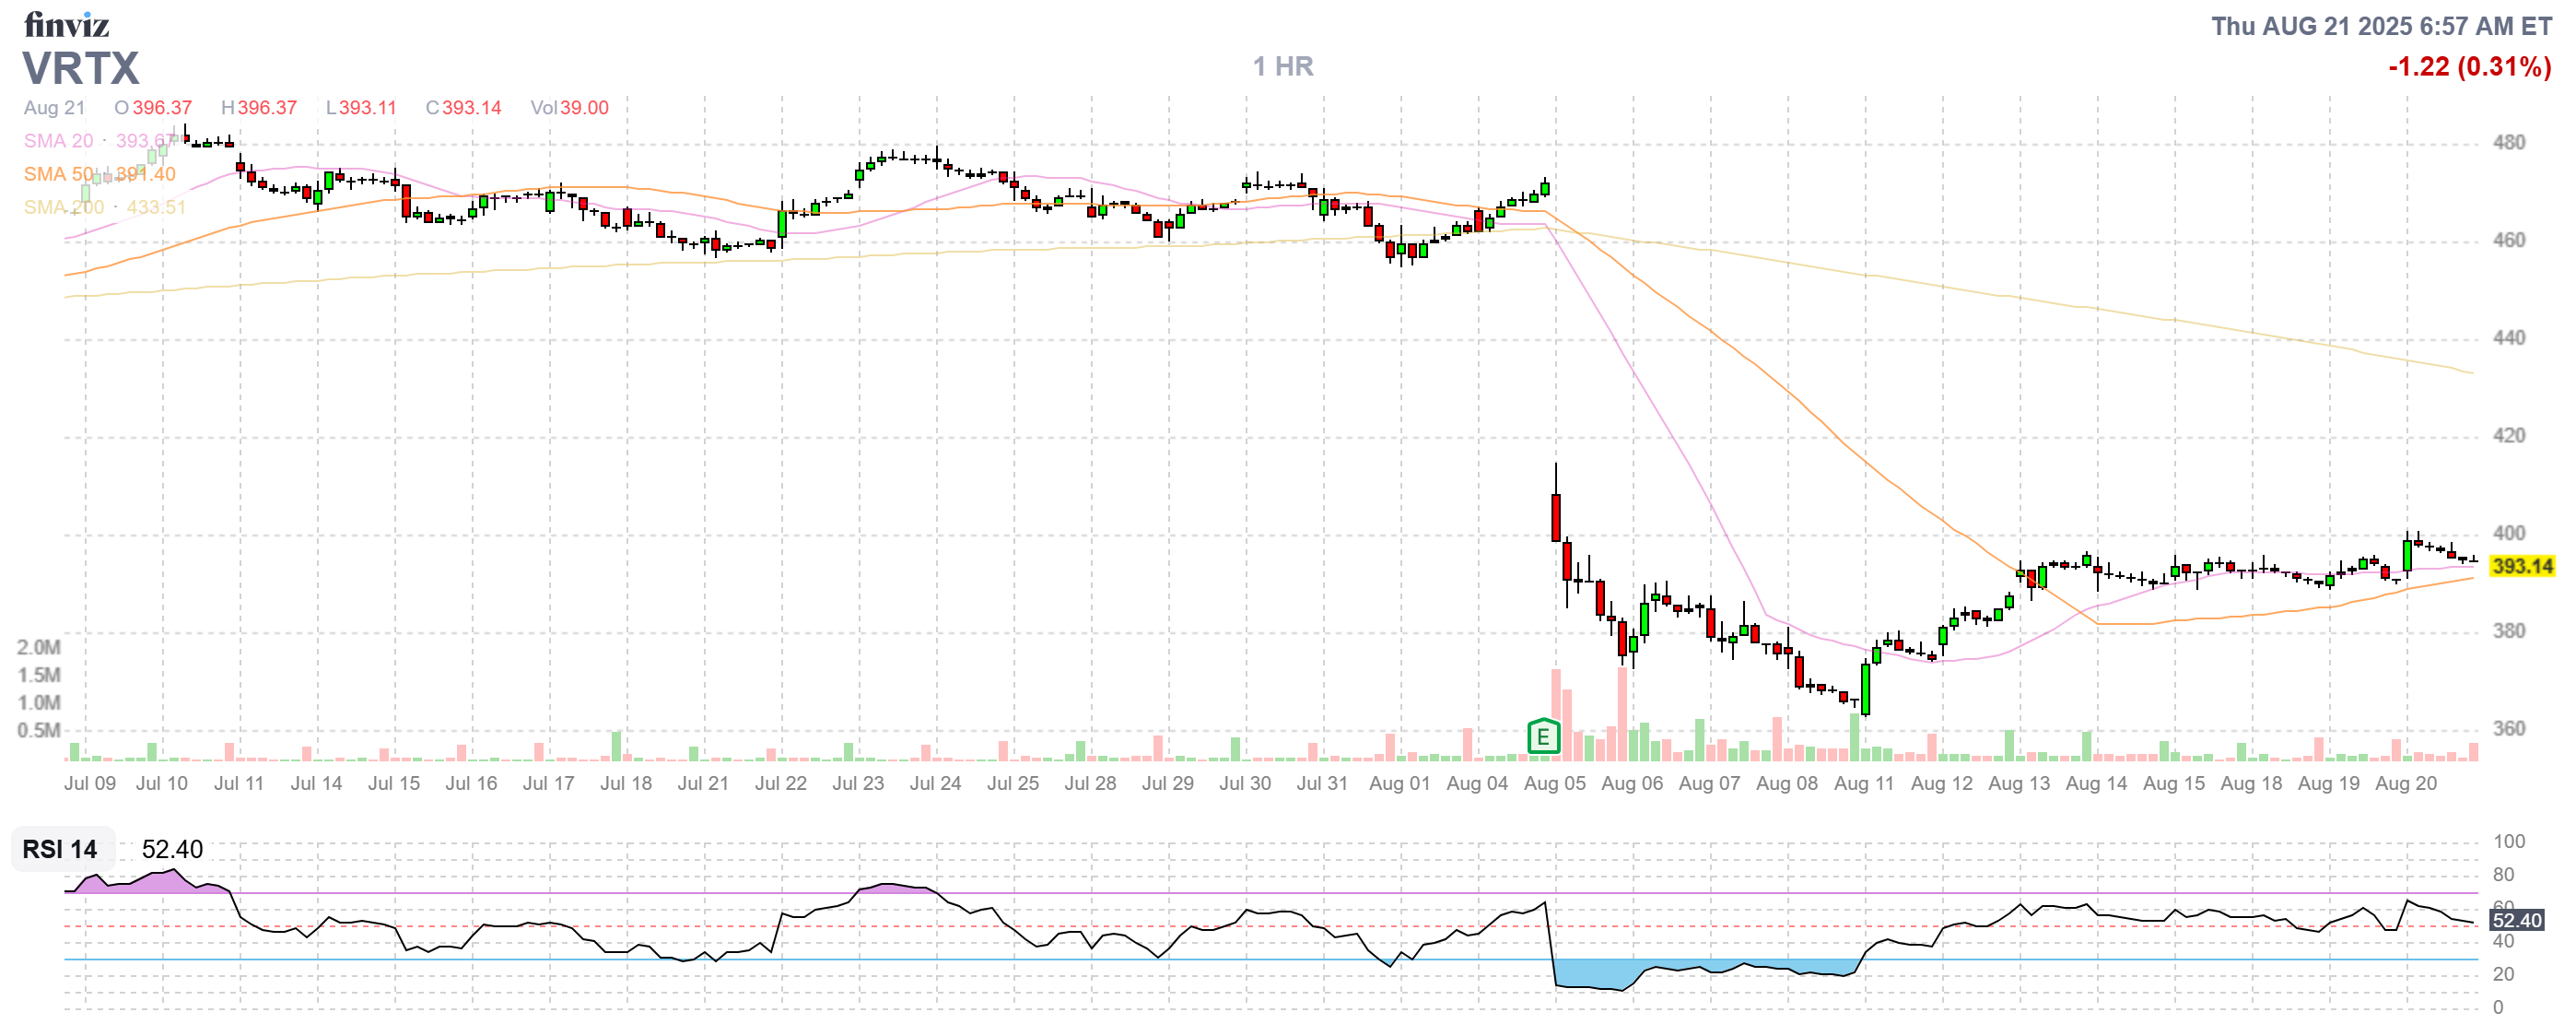Click the Vol 39.00 readout
This screenshot has height=1036, width=2576.
click(x=569, y=108)
